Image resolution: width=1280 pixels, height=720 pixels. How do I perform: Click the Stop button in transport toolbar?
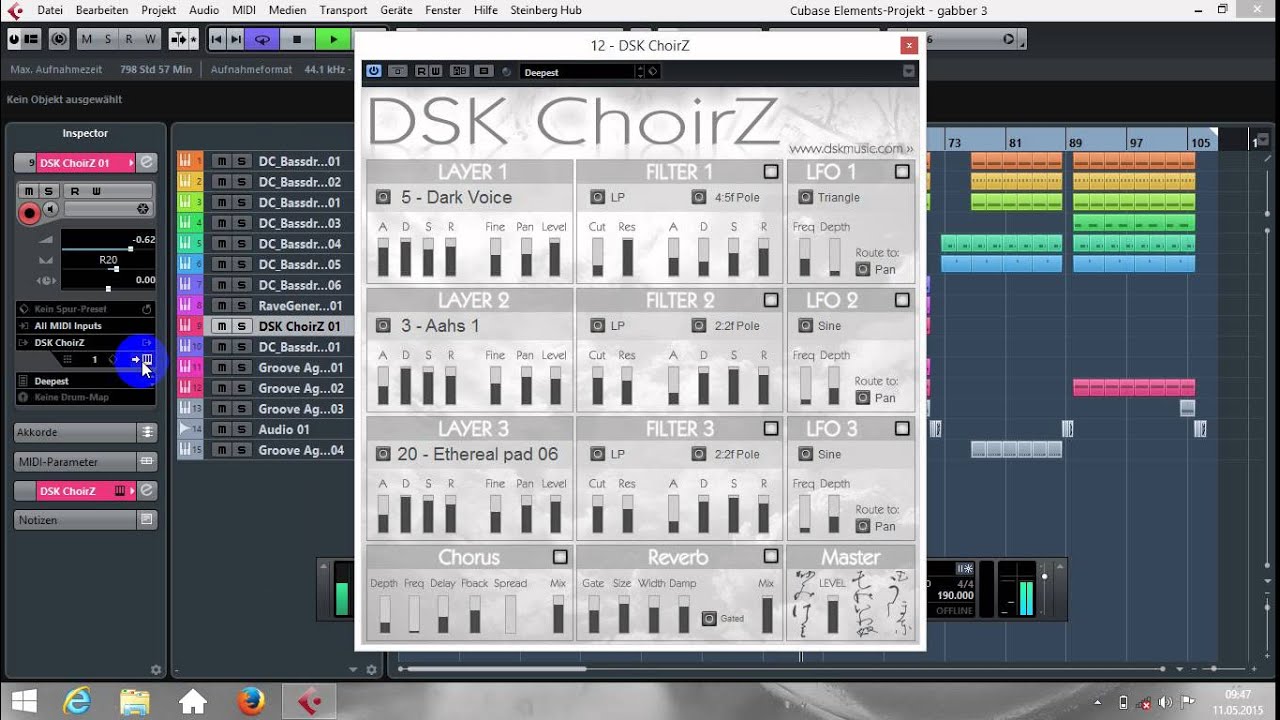click(297, 39)
